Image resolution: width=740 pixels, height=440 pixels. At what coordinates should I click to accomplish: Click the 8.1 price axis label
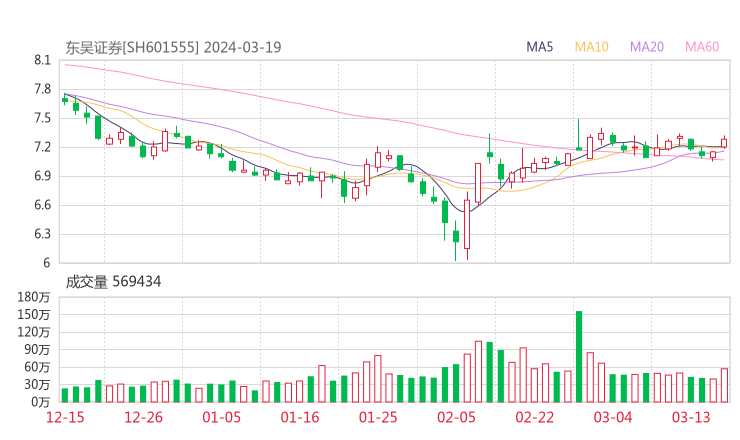pos(42,60)
